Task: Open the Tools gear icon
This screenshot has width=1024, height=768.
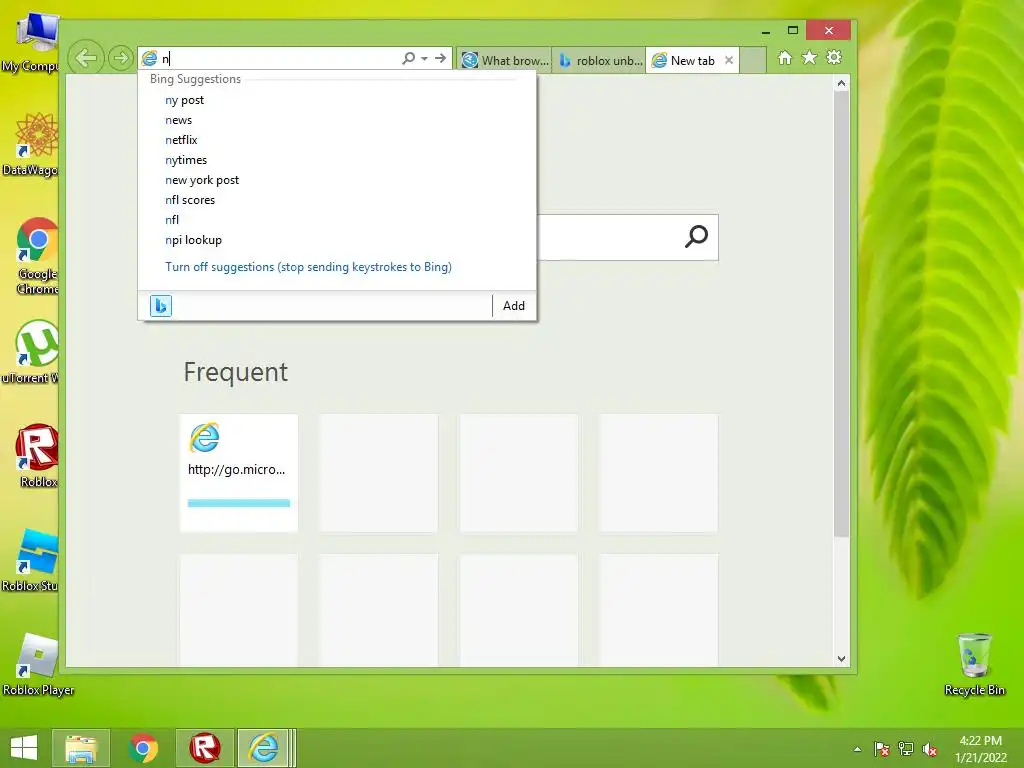Action: pyautogui.click(x=834, y=57)
